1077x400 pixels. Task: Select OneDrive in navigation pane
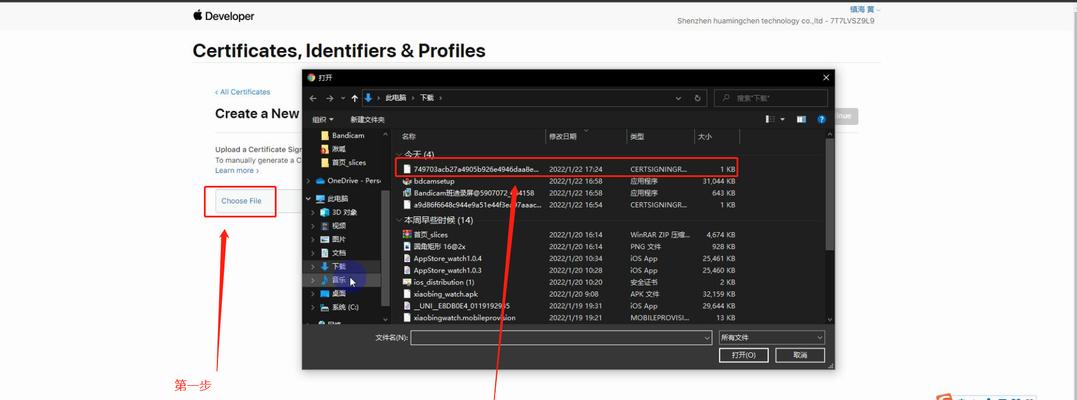(348, 181)
